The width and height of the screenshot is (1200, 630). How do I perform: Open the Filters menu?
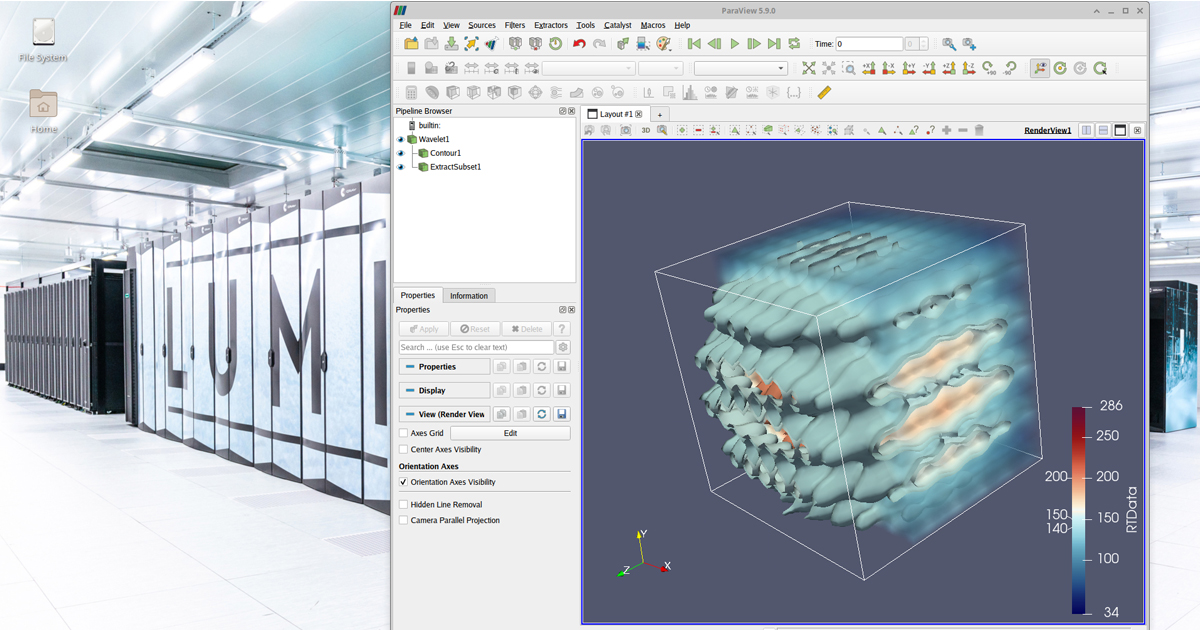click(515, 25)
